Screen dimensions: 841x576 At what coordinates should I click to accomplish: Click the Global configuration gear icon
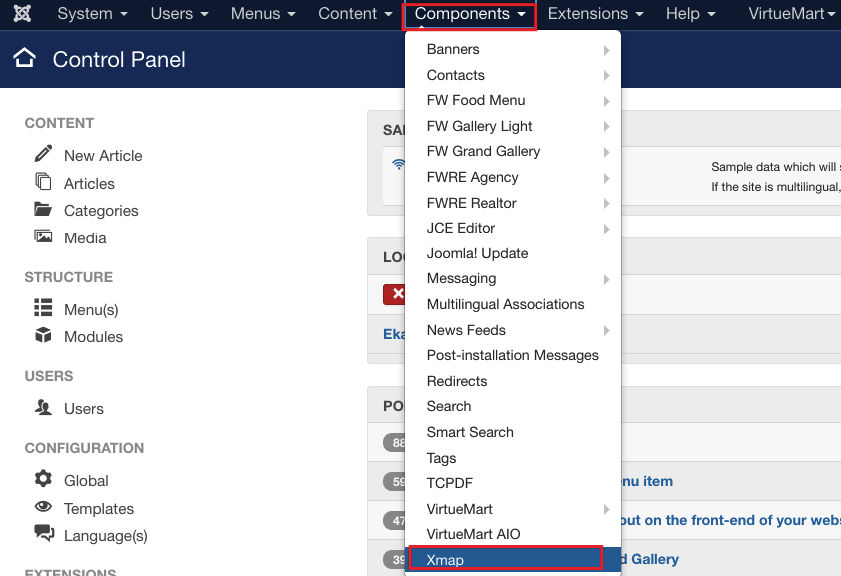(x=43, y=479)
